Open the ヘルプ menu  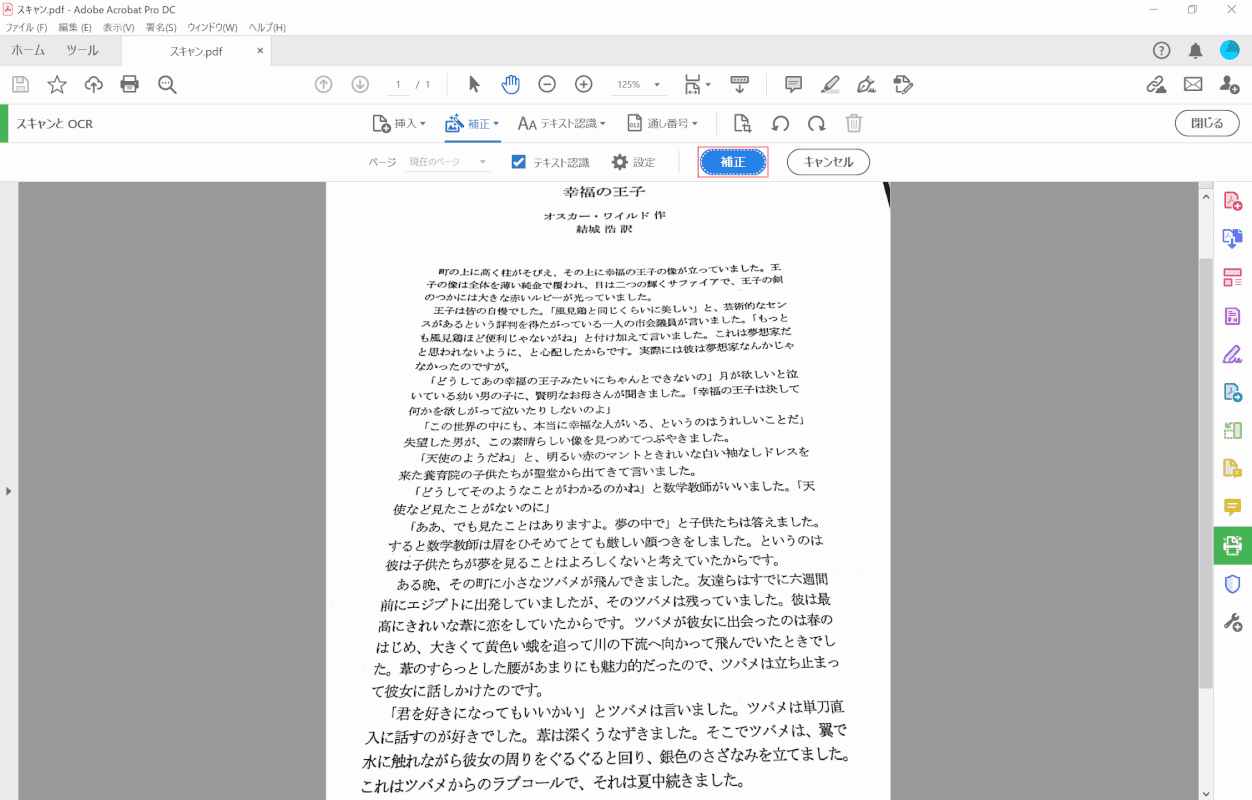(267, 27)
